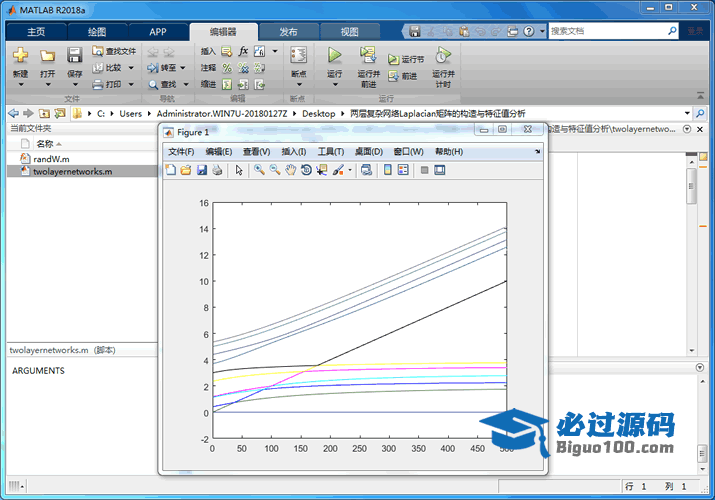
Task: Select randW.m in the file list
Action: click(x=51, y=158)
